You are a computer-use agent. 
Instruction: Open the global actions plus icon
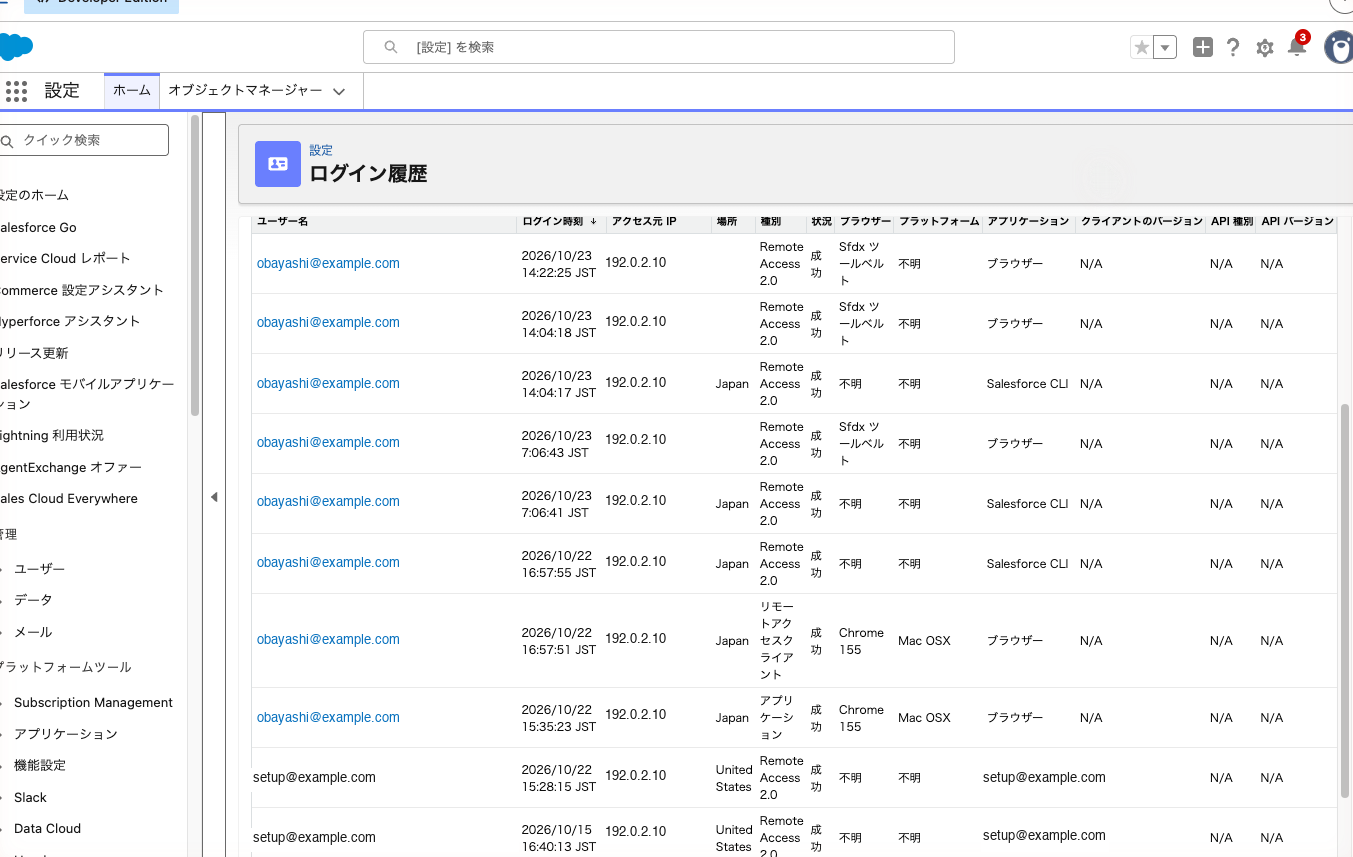click(1203, 47)
